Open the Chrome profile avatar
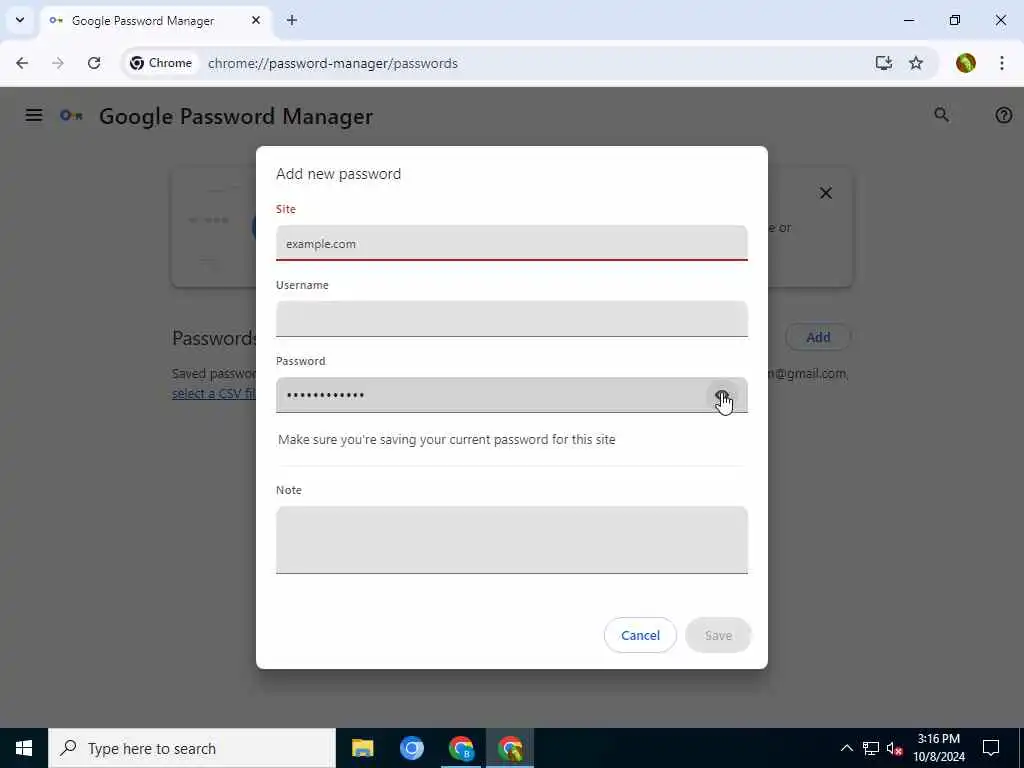The width and height of the screenshot is (1024, 768). tap(965, 63)
